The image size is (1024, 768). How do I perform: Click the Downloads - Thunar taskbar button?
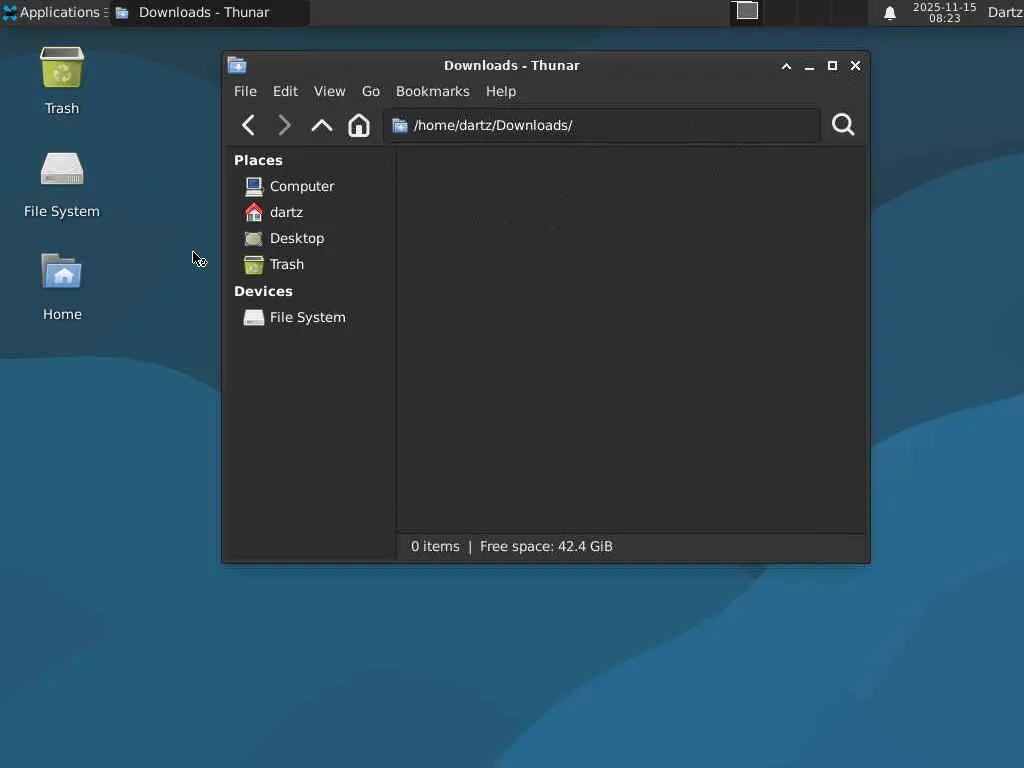[x=210, y=12]
